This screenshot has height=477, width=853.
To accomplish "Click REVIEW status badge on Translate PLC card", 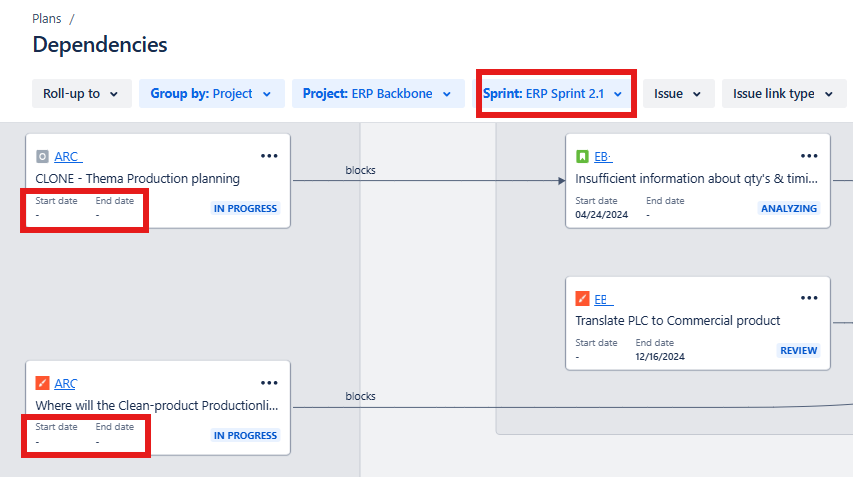I will 799,350.
